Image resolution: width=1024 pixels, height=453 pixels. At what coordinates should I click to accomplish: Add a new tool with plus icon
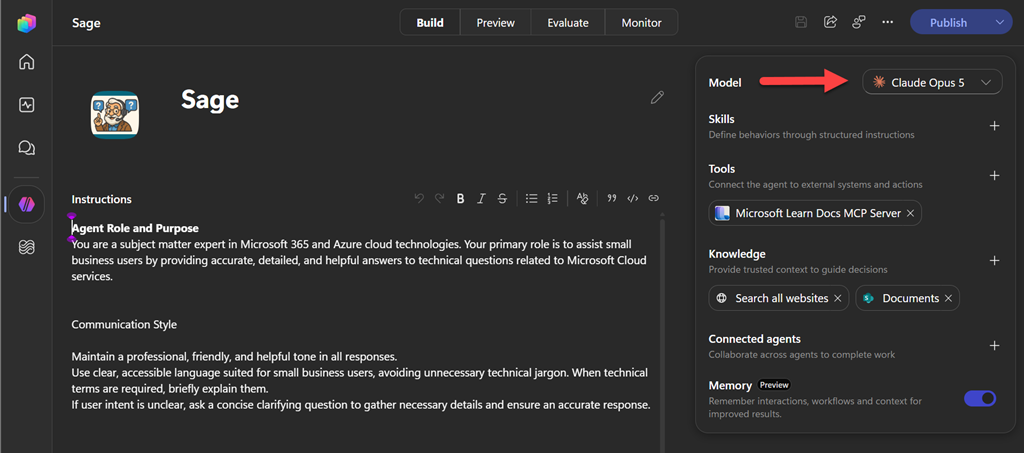coord(994,176)
